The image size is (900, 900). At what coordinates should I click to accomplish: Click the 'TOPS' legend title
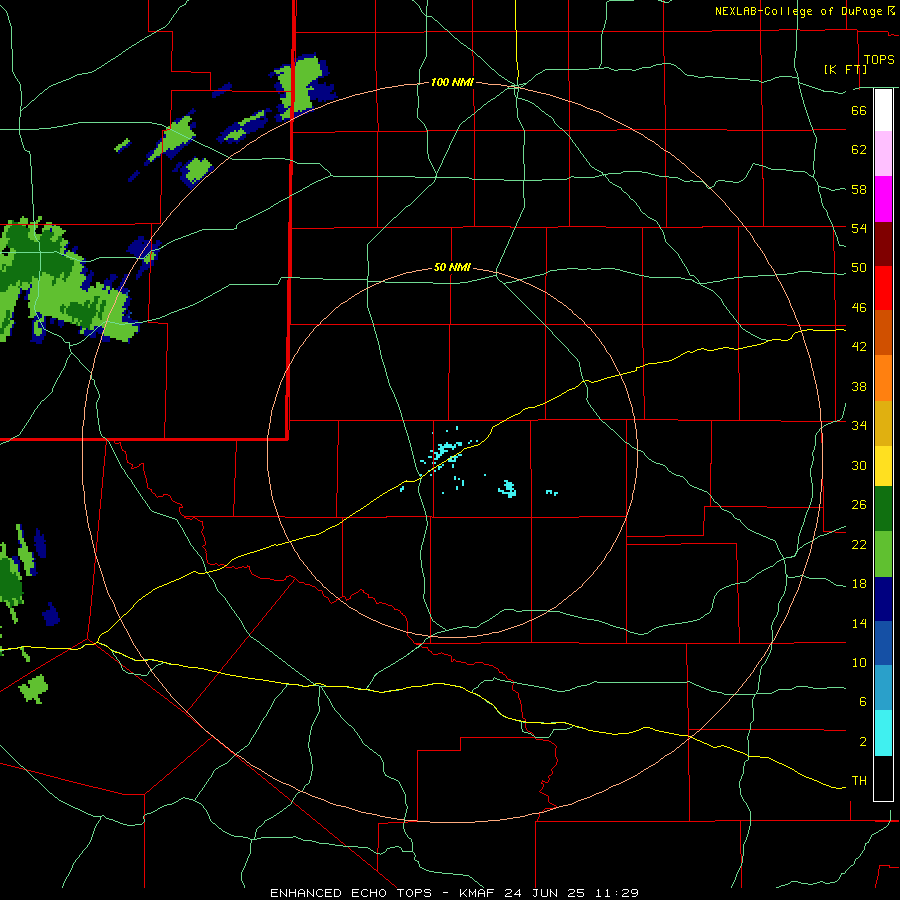click(x=879, y=60)
